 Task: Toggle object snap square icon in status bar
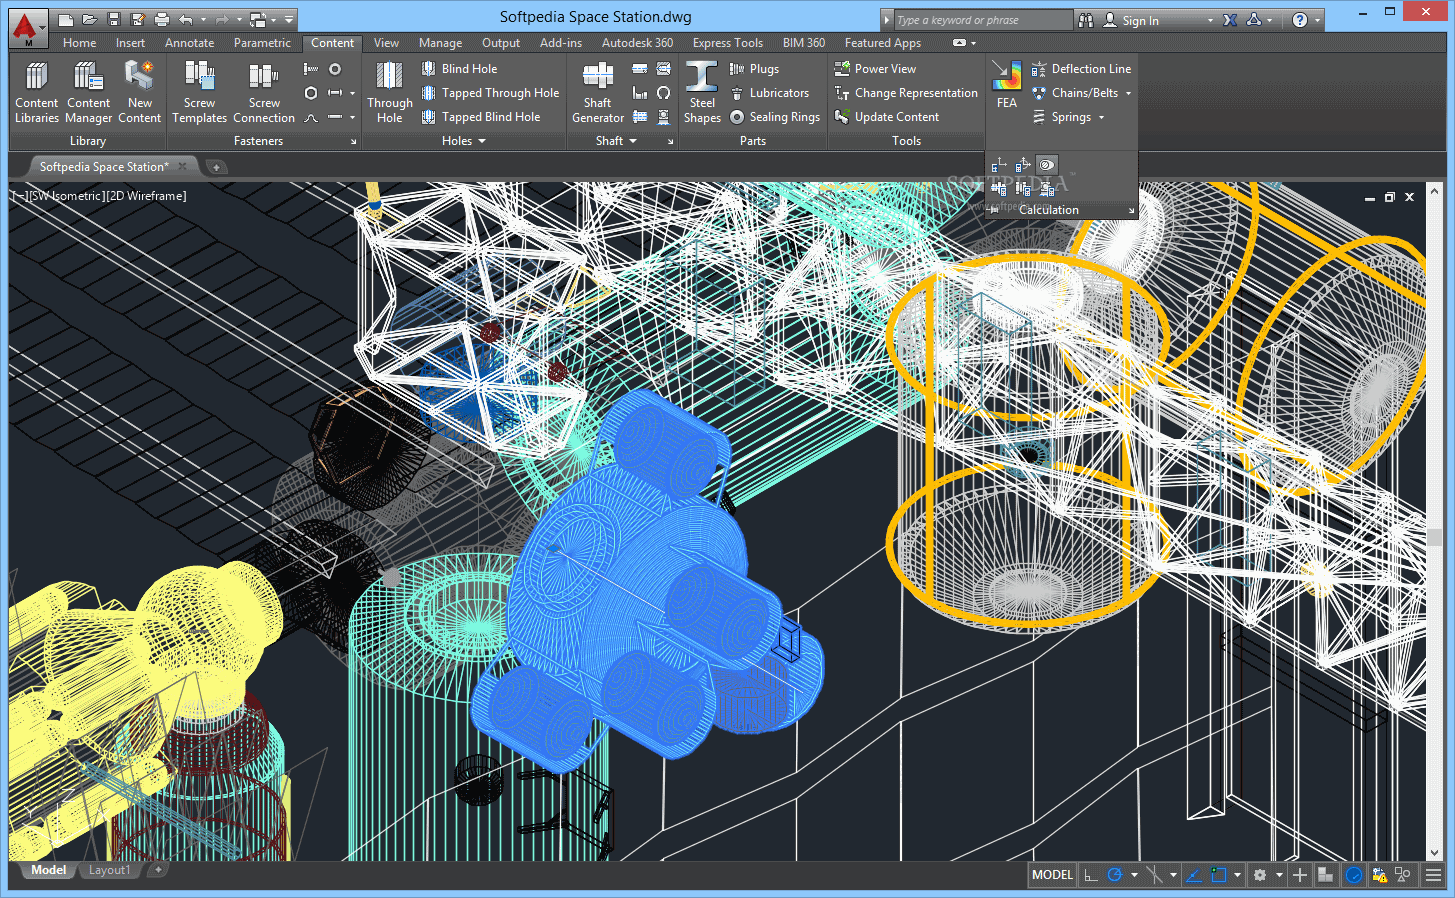[1218, 875]
